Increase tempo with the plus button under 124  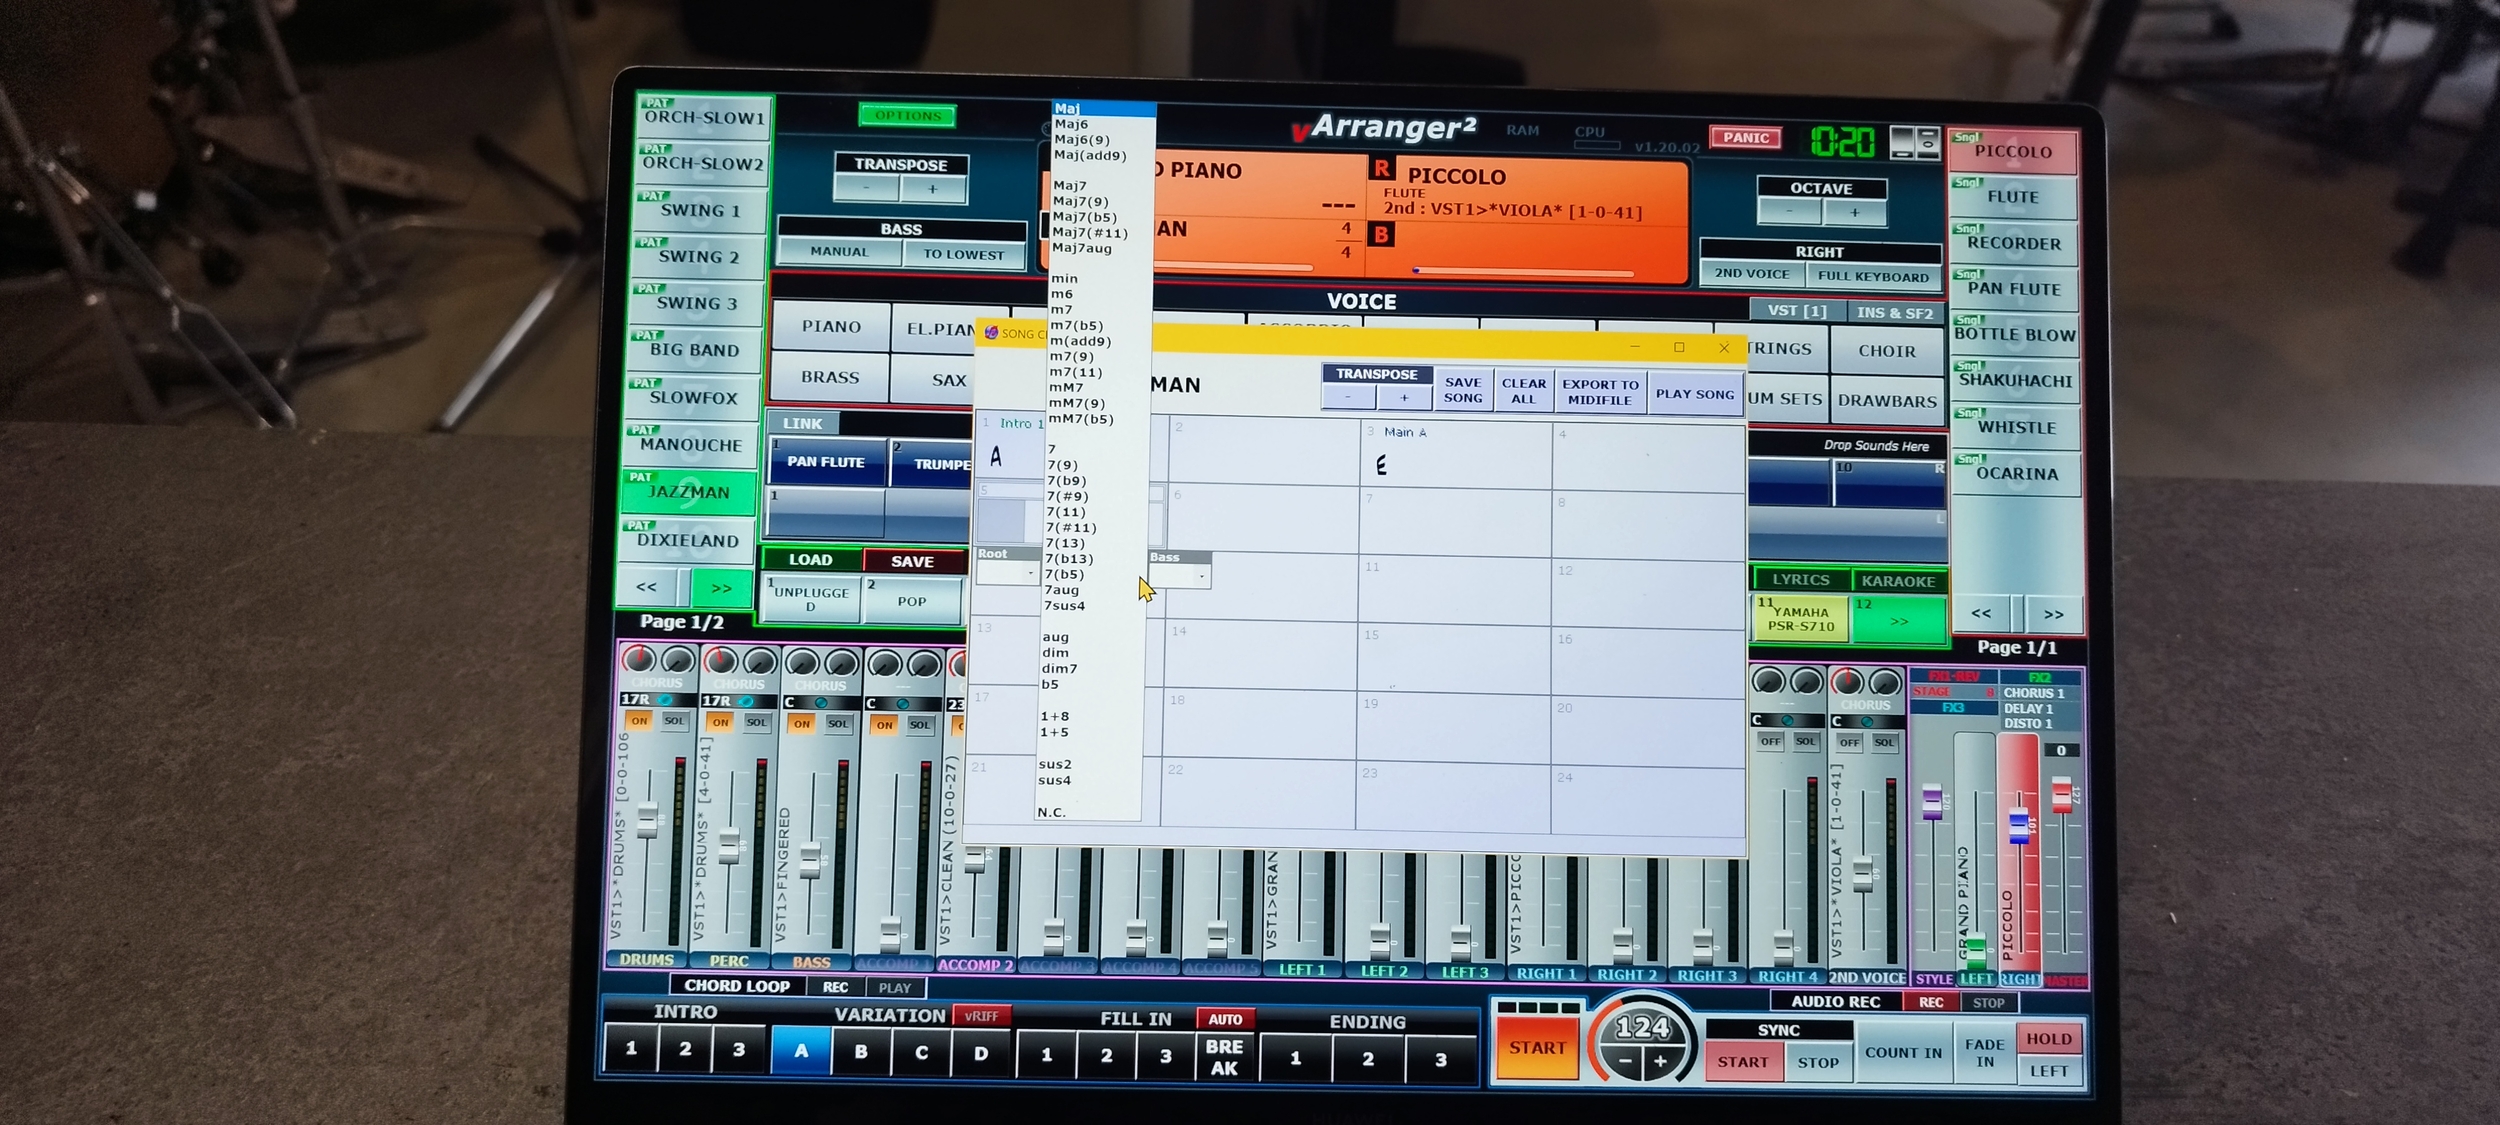tap(1660, 1061)
